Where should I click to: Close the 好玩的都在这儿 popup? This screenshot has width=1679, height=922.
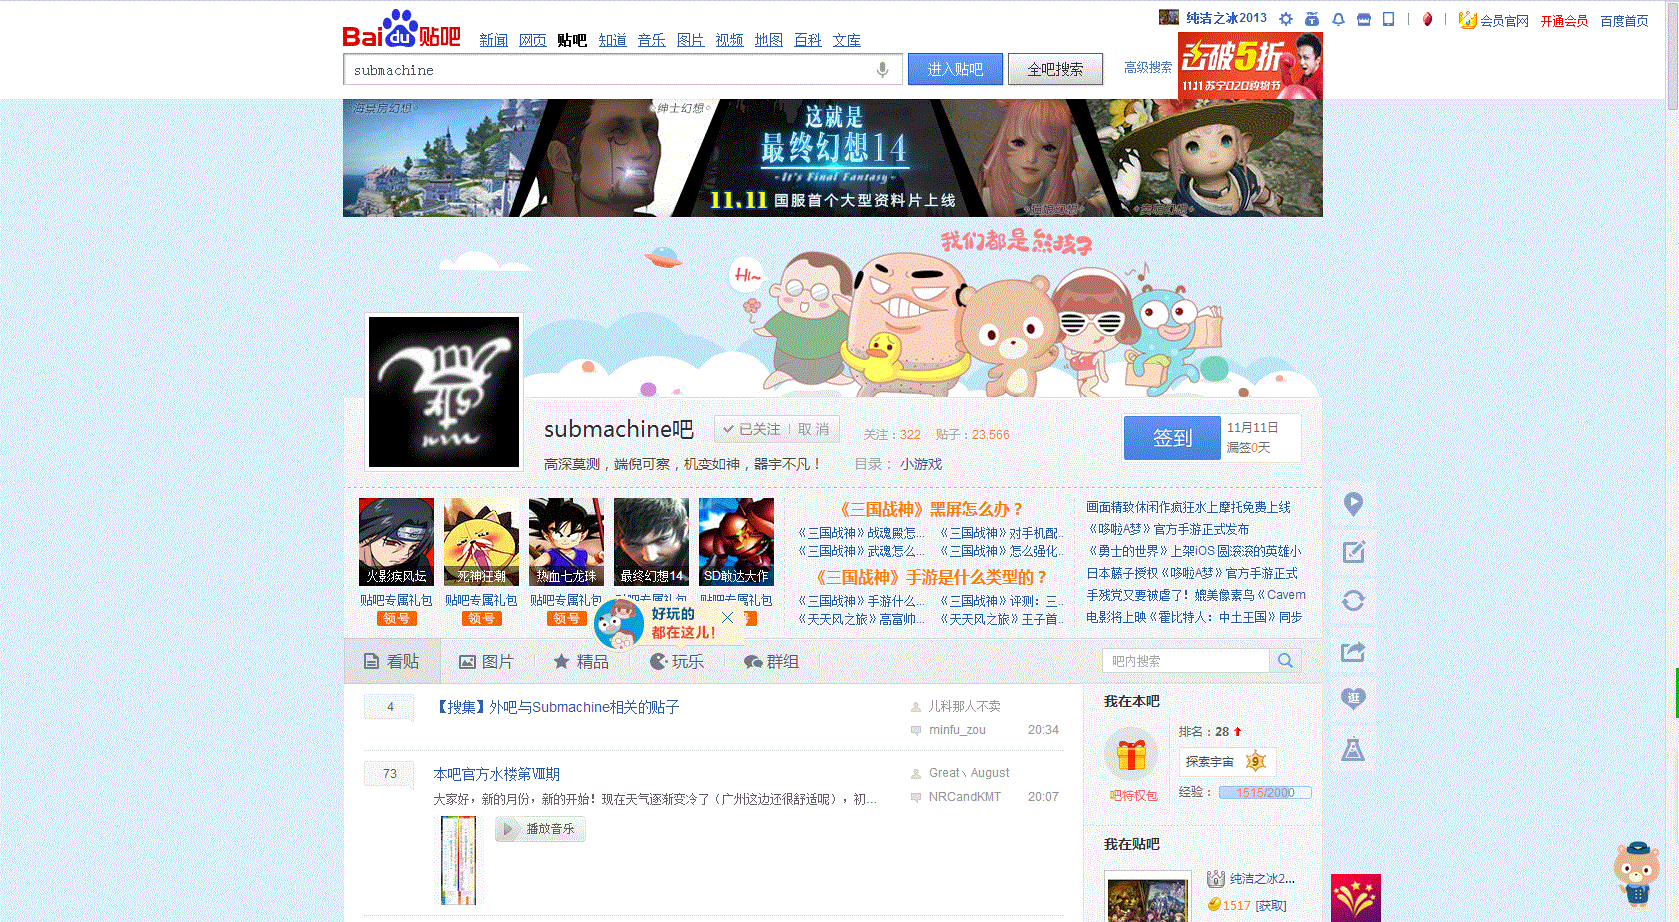pos(727,617)
